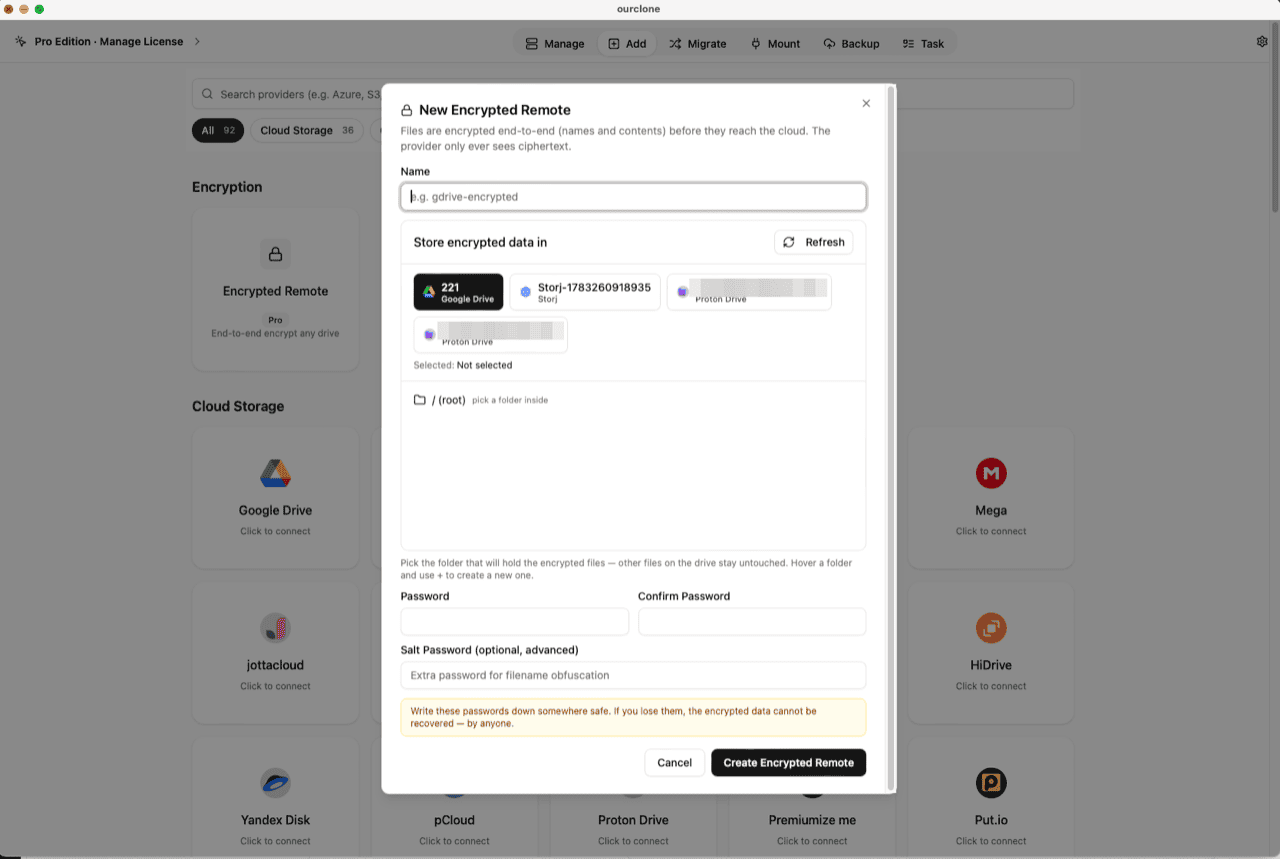Click the Yandex Disk provider icon
This screenshot has height=859, width=1280.
pos(276,783)
